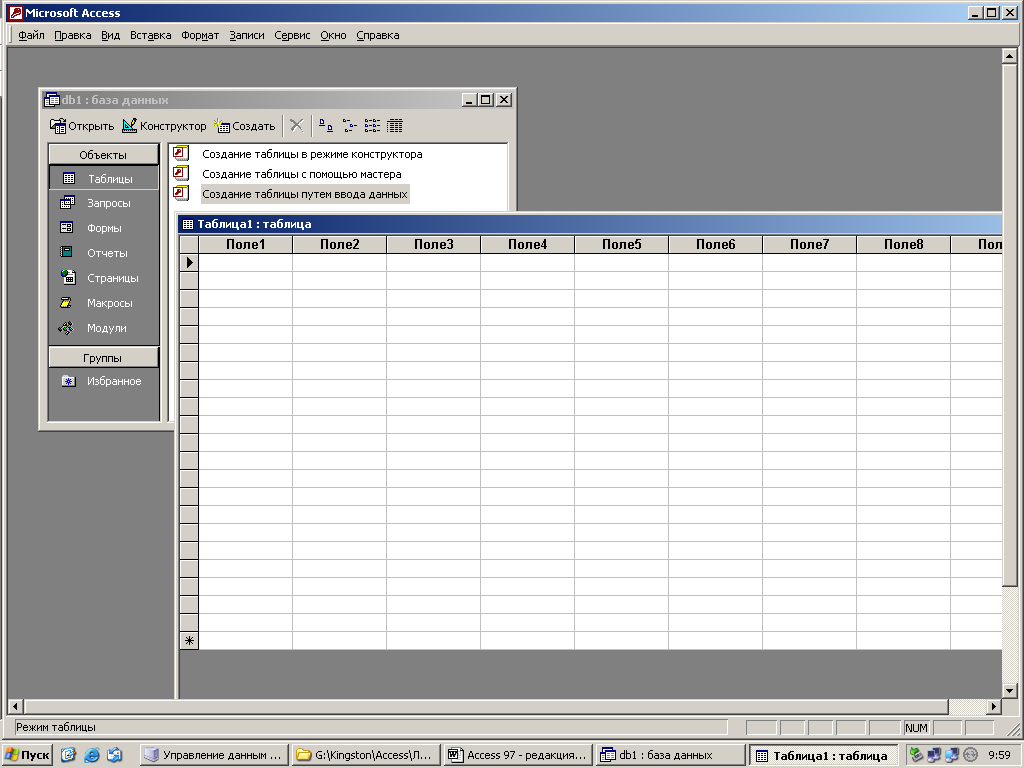
Task: Open the Формат menu
Action: (x=200, y=35)
